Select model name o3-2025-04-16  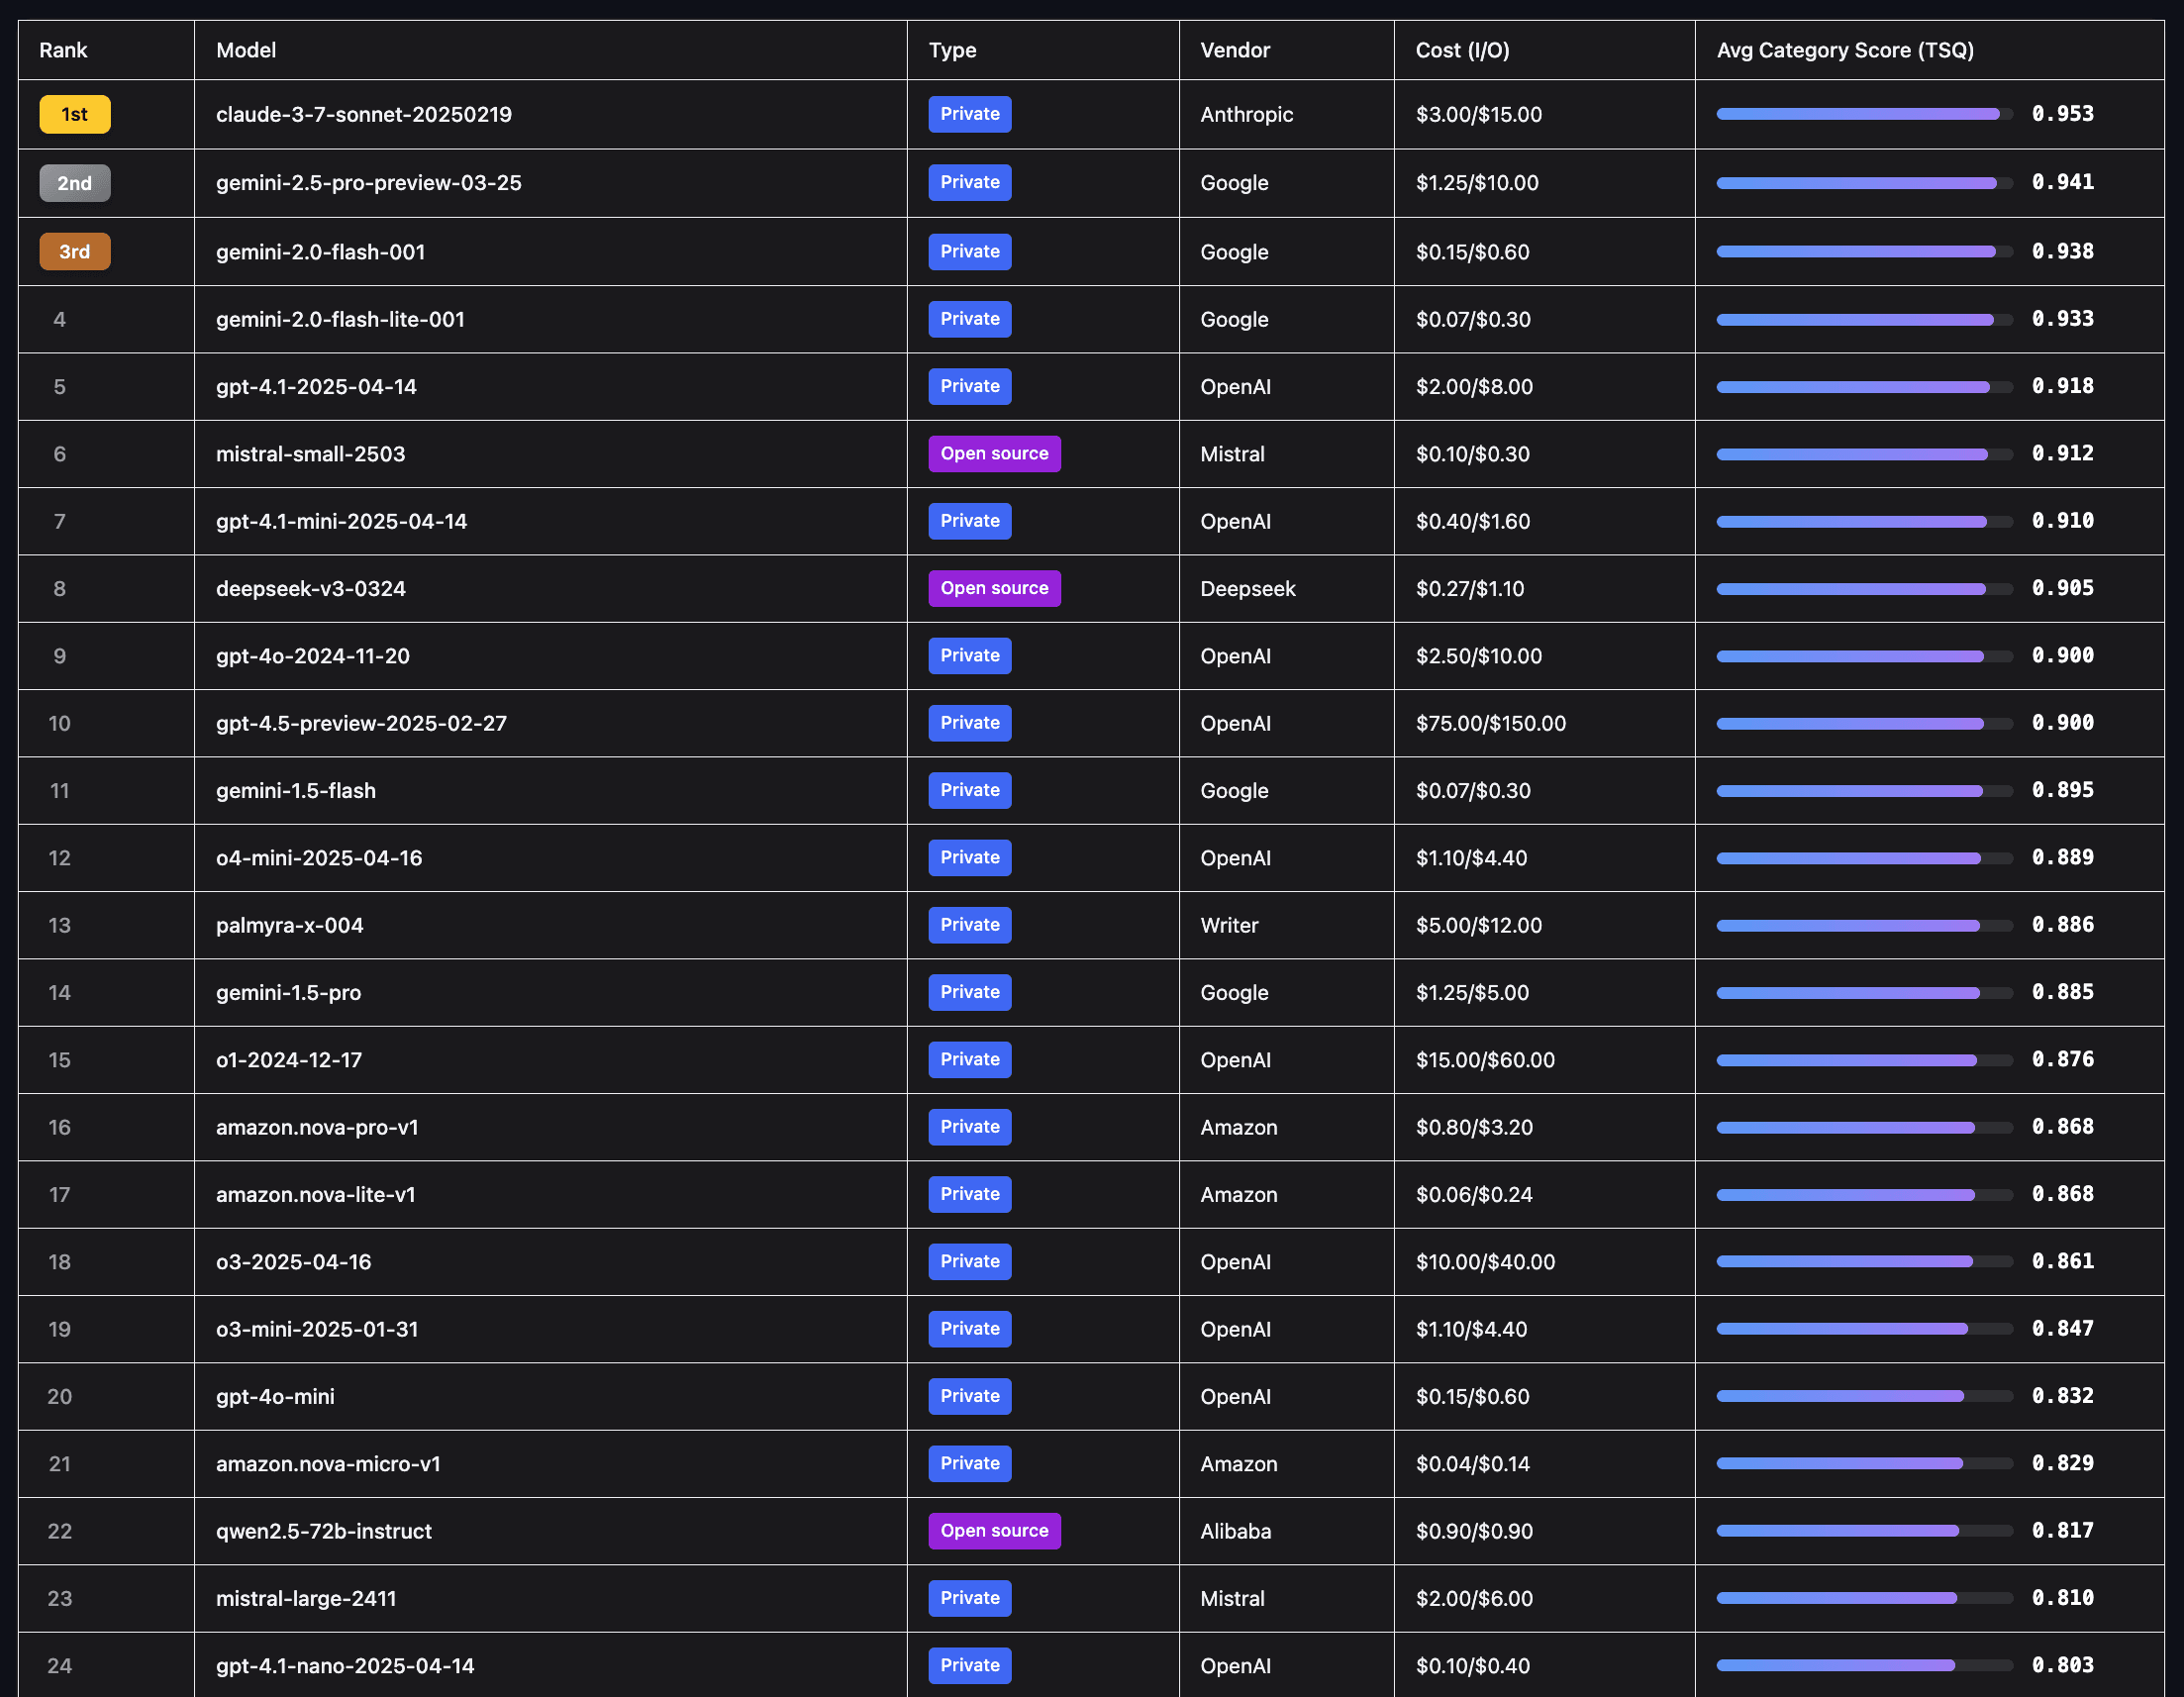[x=294, y=1262]
